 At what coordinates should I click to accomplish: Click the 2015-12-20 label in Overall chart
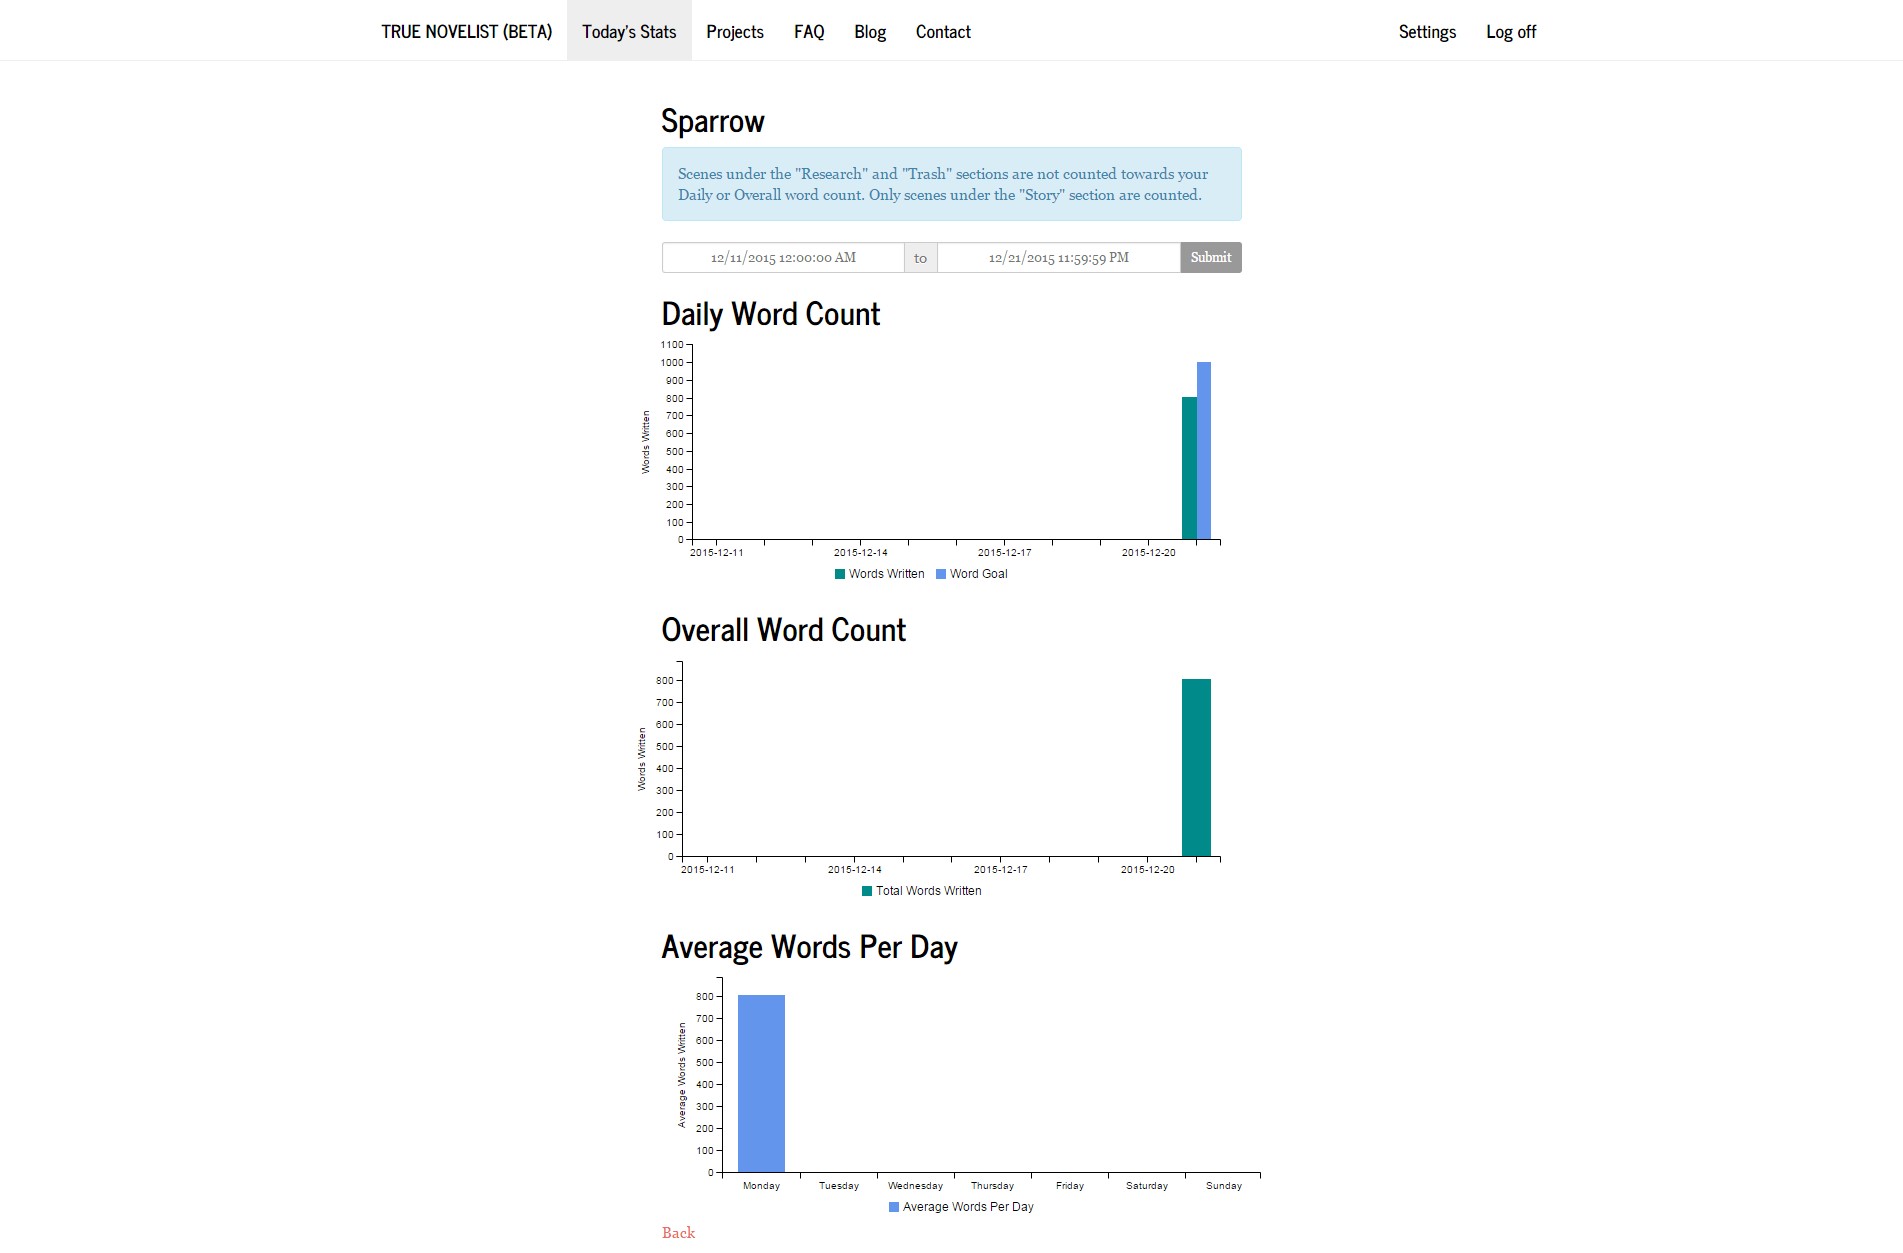pos(1148,870)
